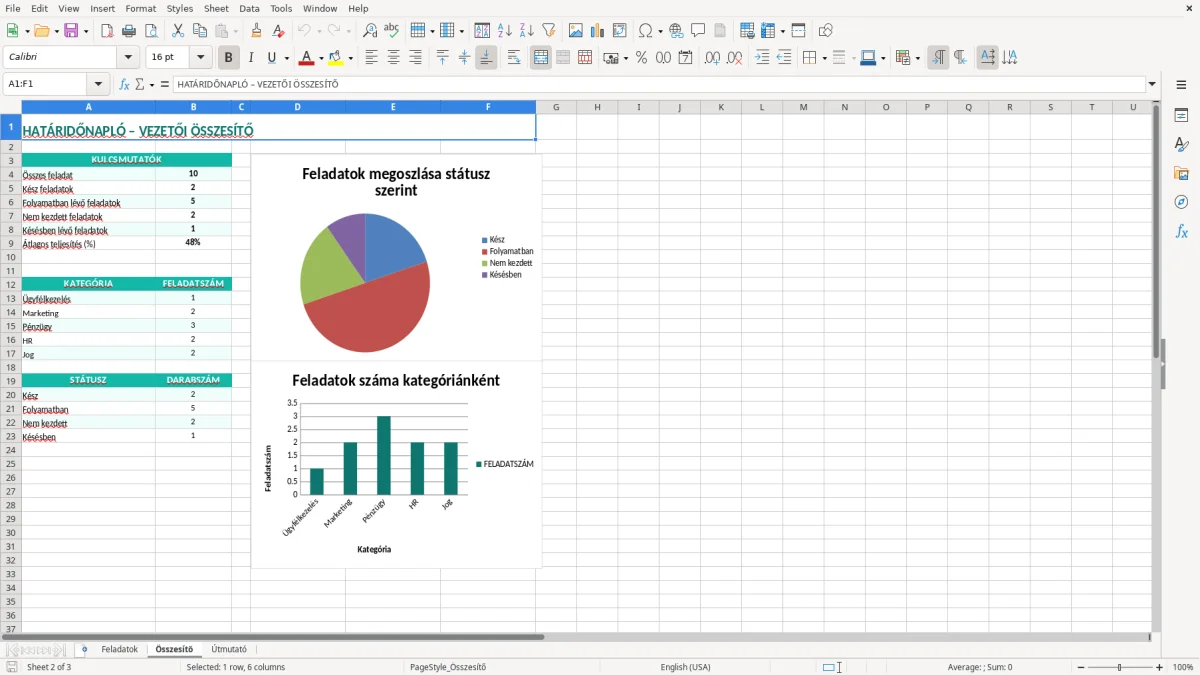This screenshot has width=1200, height=675.
Task: Sort ascending A to Z
Action: [x=504, y=31]
